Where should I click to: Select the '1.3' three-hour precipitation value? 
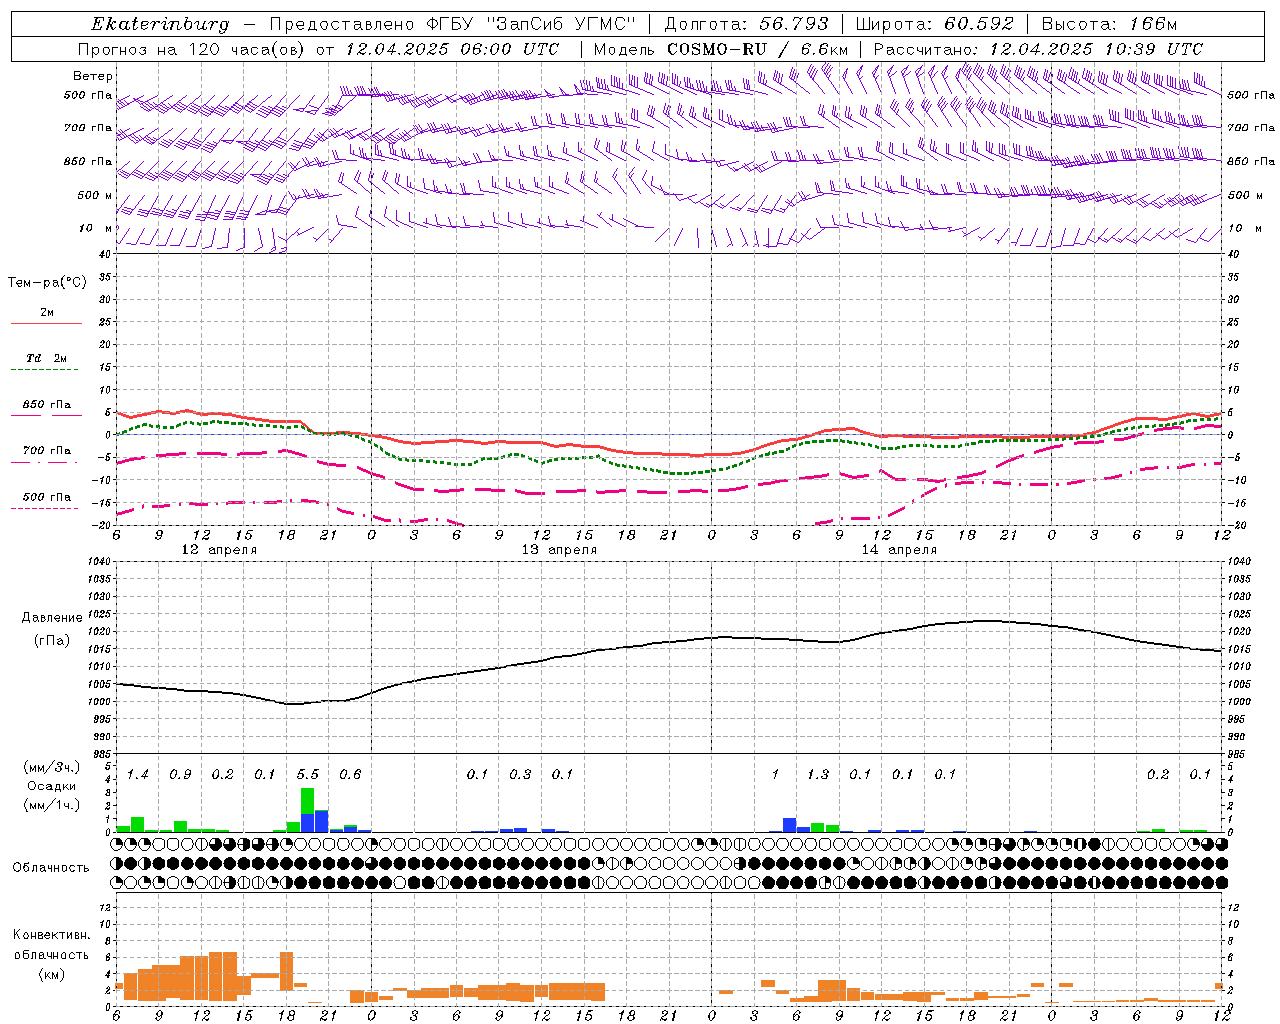click(x=818, y=775)
